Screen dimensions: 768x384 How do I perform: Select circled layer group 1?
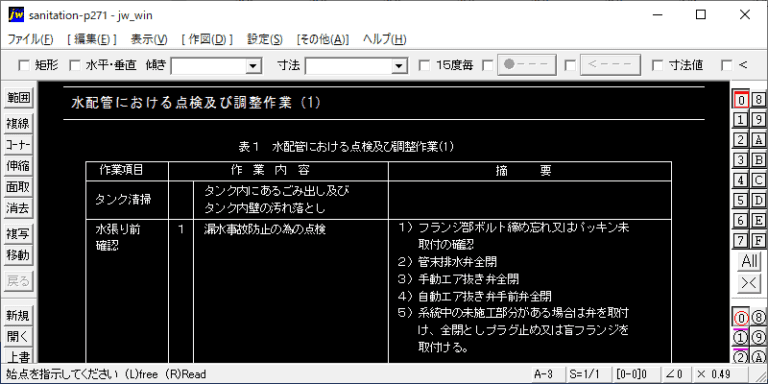pyautogui.click(x=741, y=338)
